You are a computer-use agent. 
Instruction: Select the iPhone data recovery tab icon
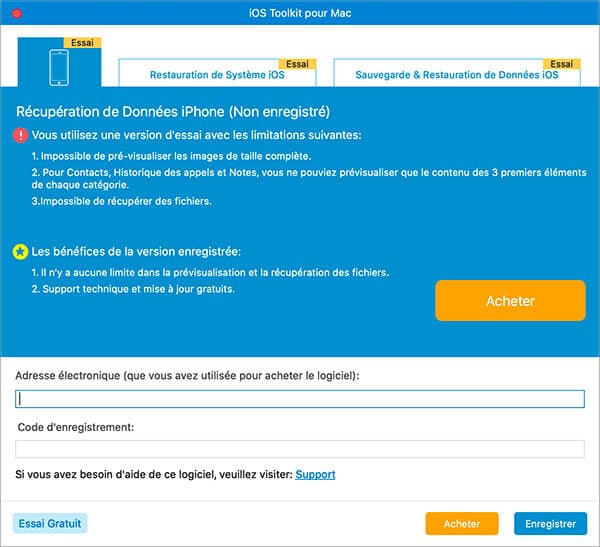[x=59, y=67]
